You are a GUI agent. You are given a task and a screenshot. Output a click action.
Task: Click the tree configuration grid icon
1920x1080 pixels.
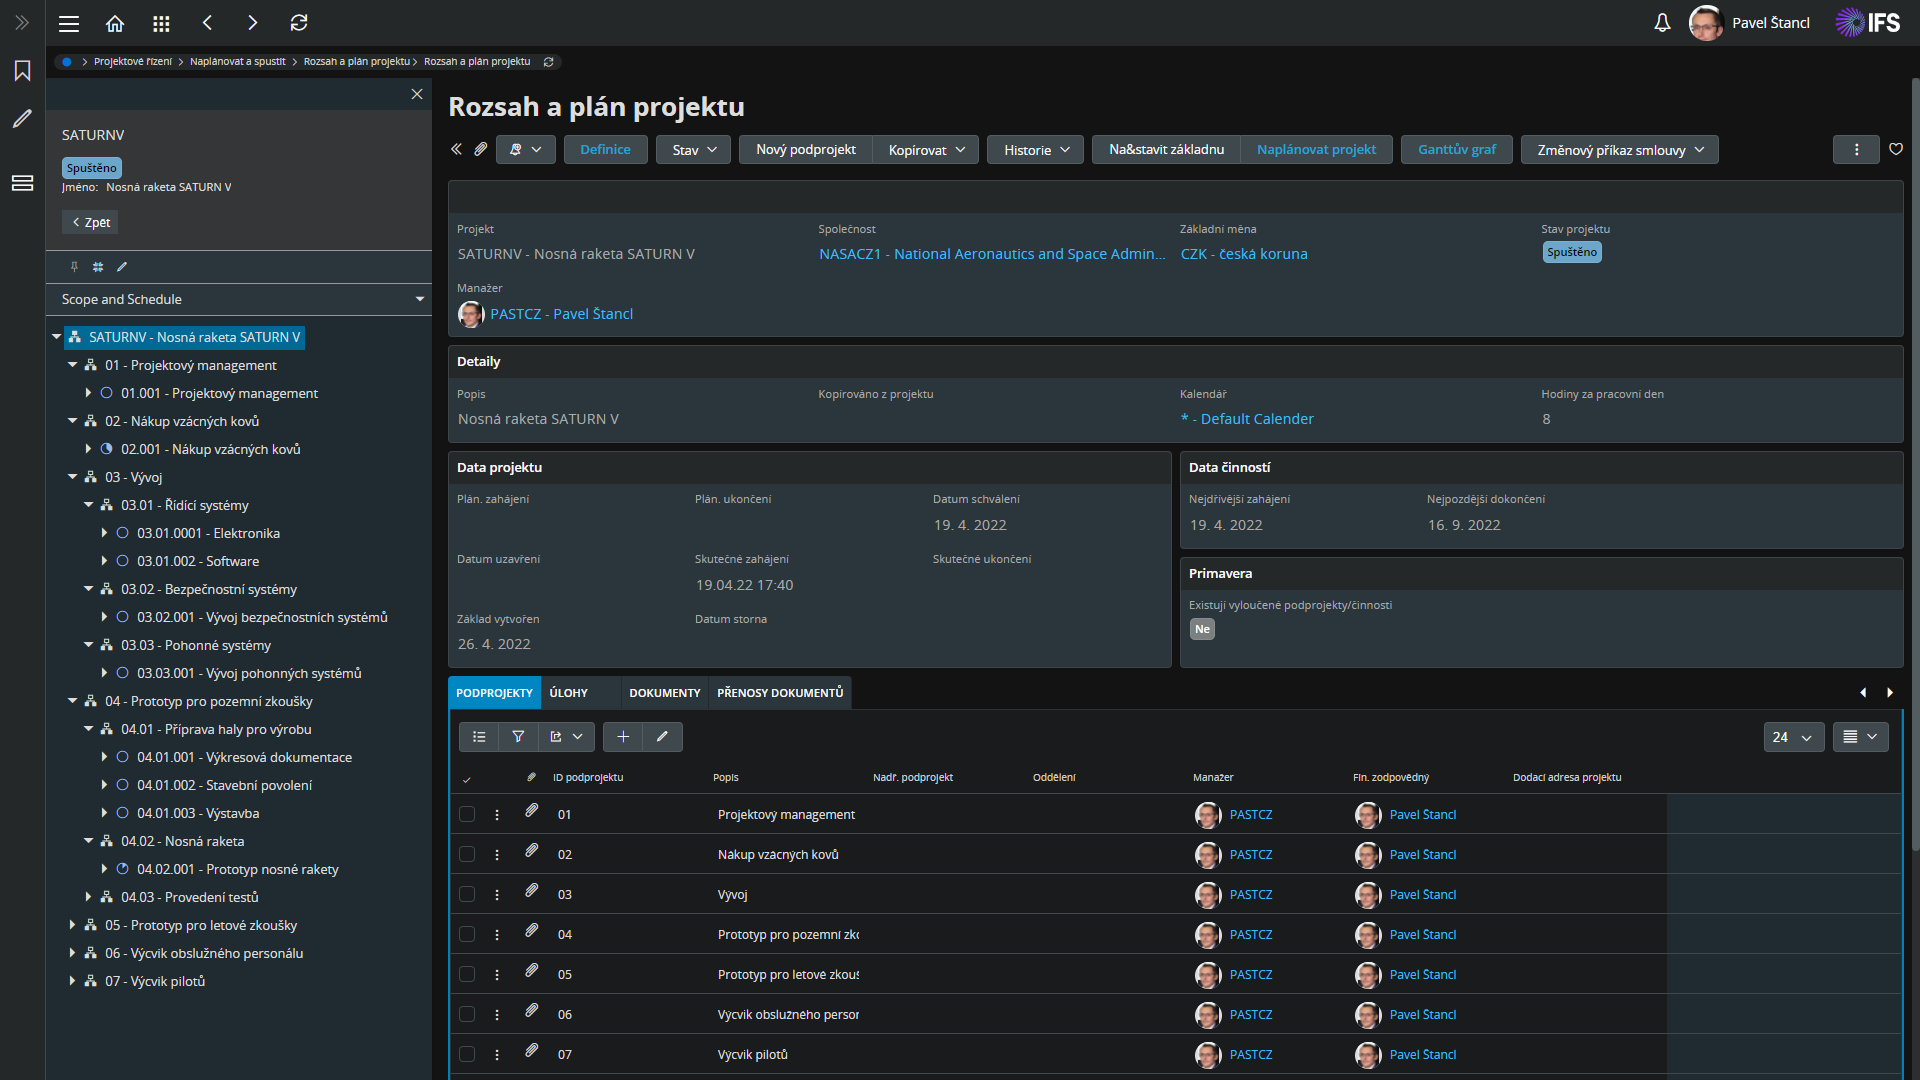coord(98,267)
